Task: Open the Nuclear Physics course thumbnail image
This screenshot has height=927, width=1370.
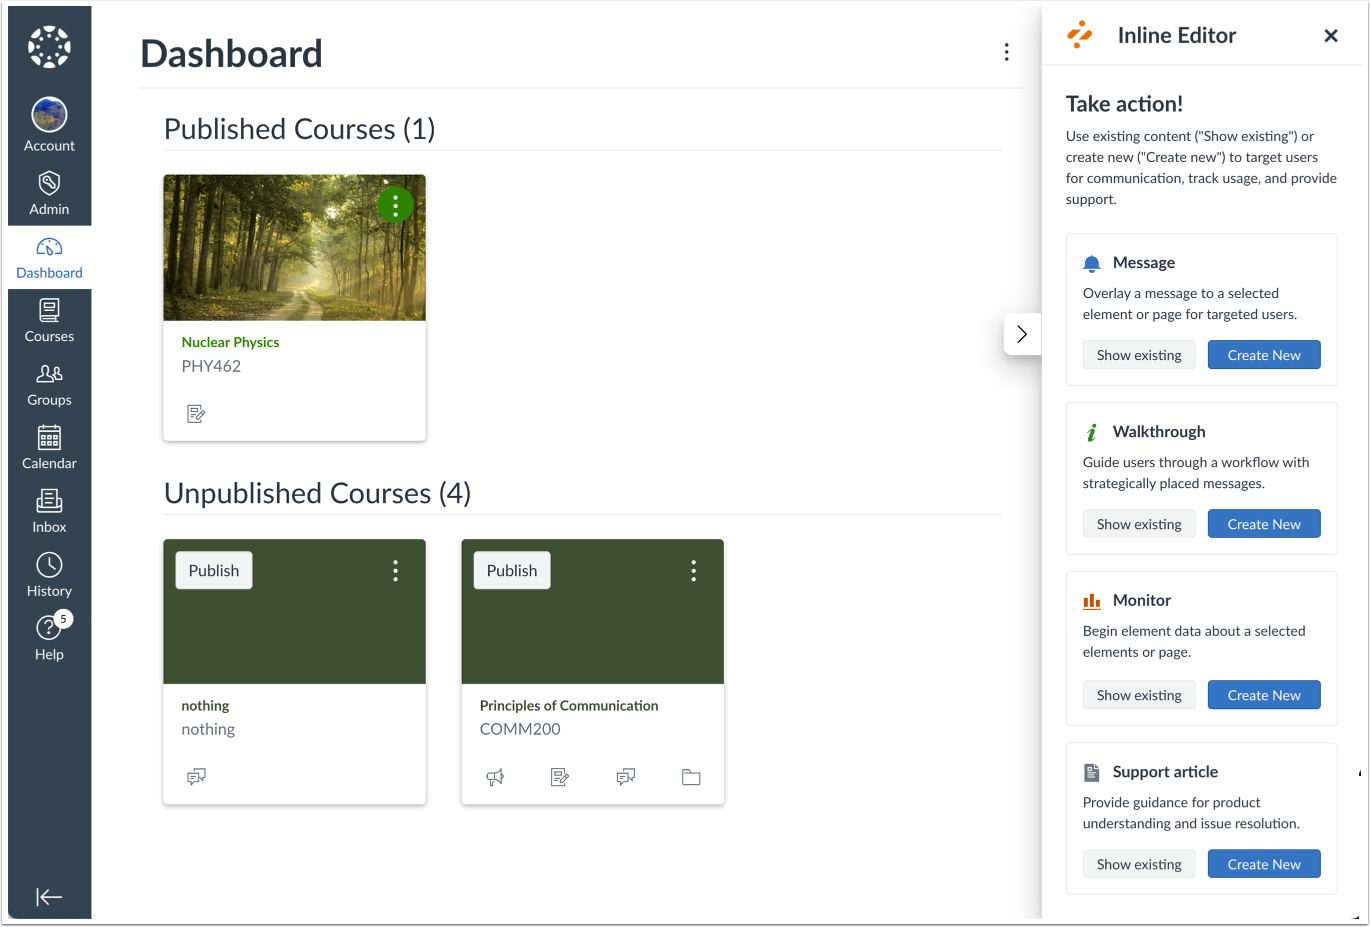Action: 294,247
